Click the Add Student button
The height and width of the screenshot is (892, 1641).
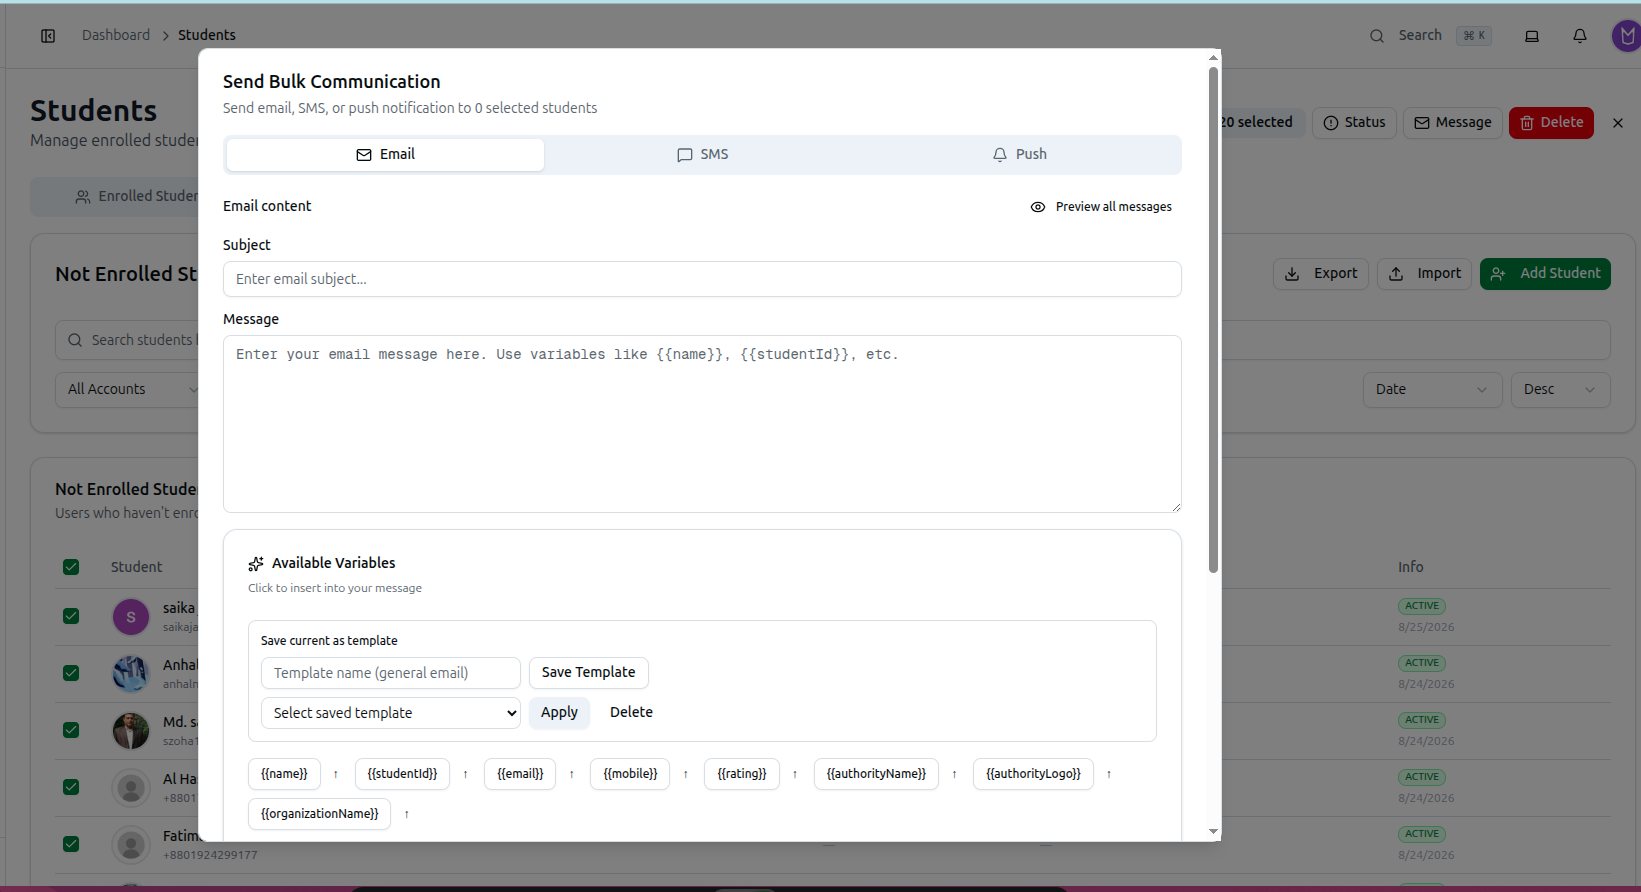click(x=1545, y=274)
